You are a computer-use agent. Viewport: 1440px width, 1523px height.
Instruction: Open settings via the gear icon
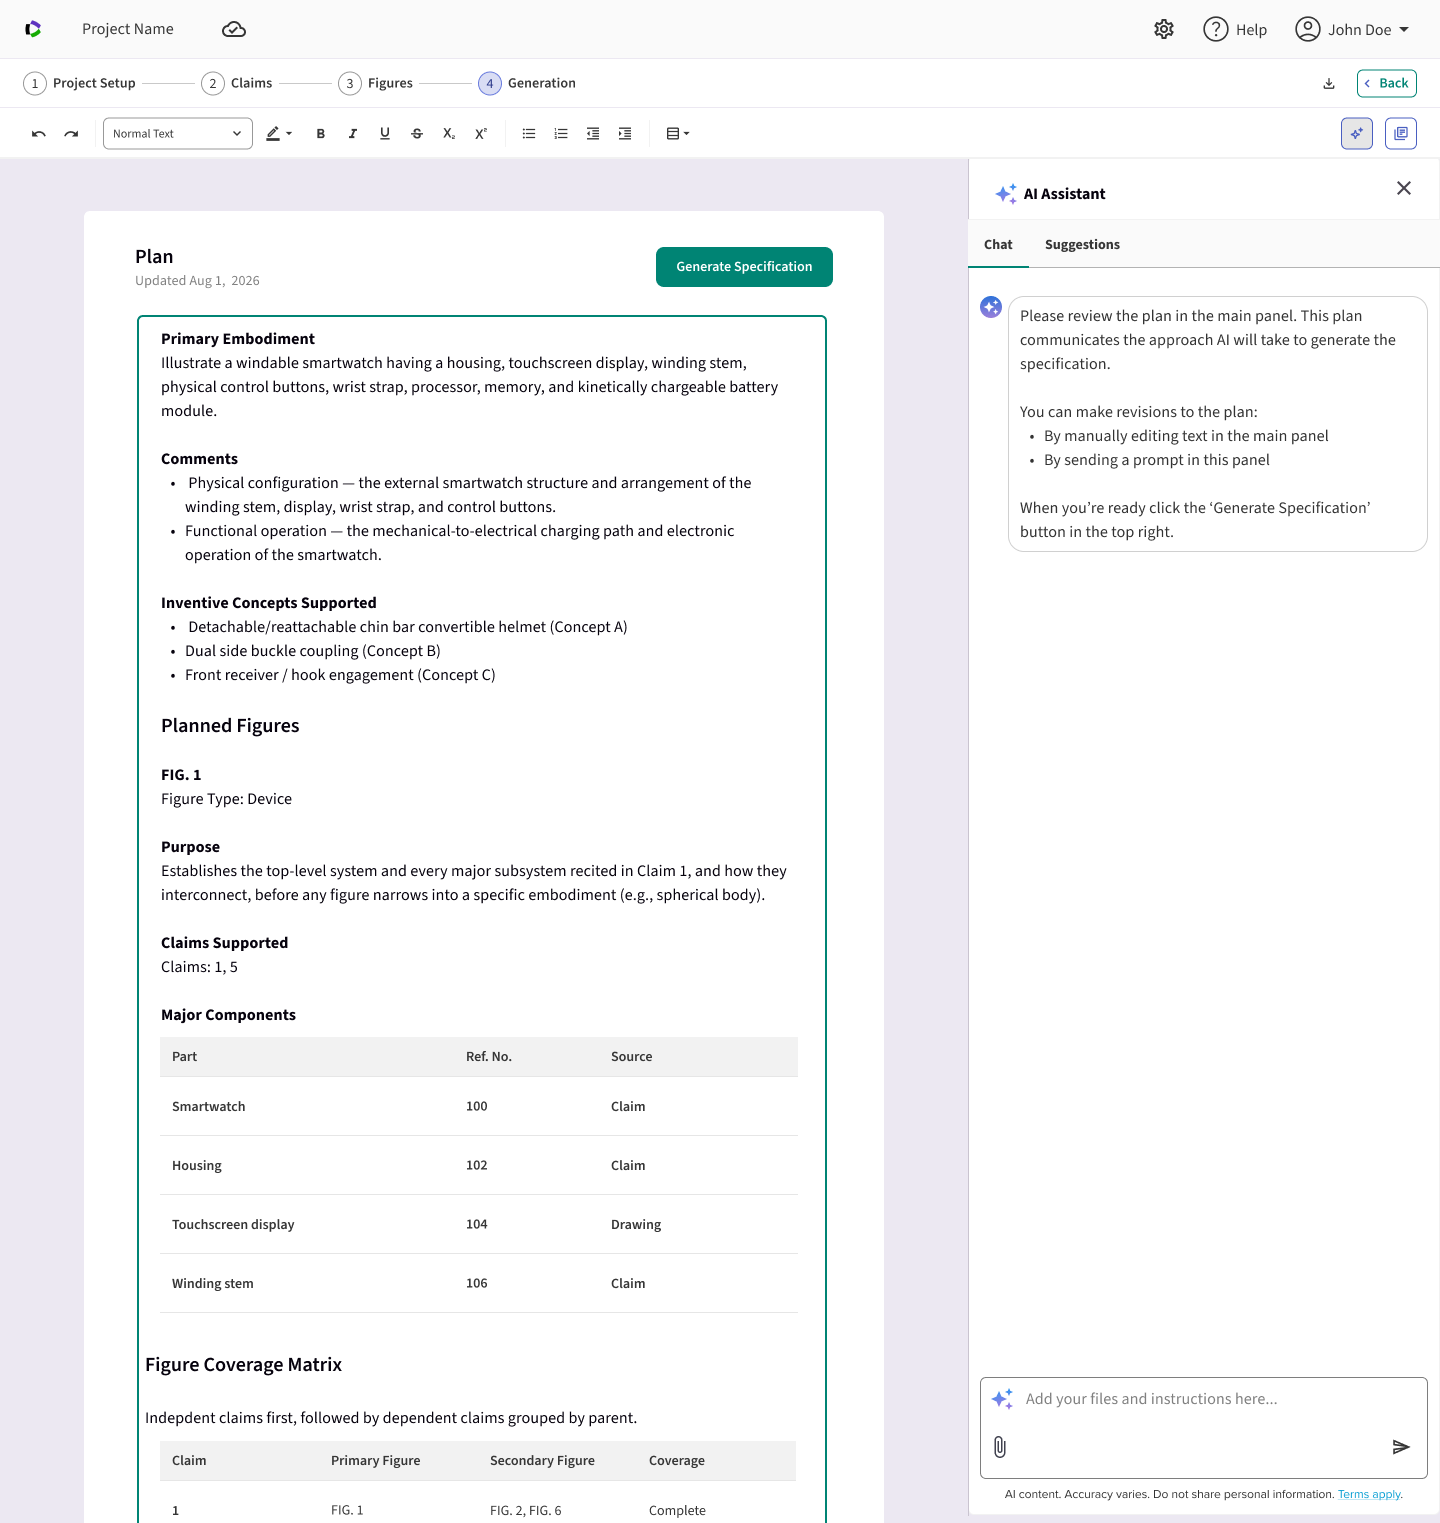click(1164, 30)
